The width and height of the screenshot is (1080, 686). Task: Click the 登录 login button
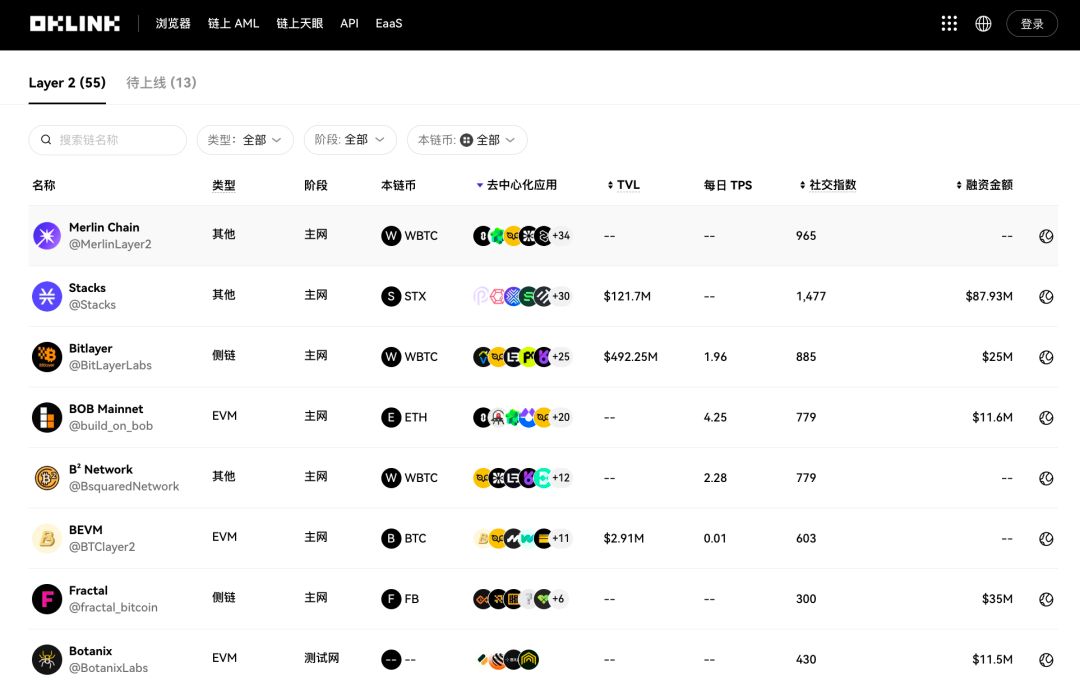pos(1031,23)
